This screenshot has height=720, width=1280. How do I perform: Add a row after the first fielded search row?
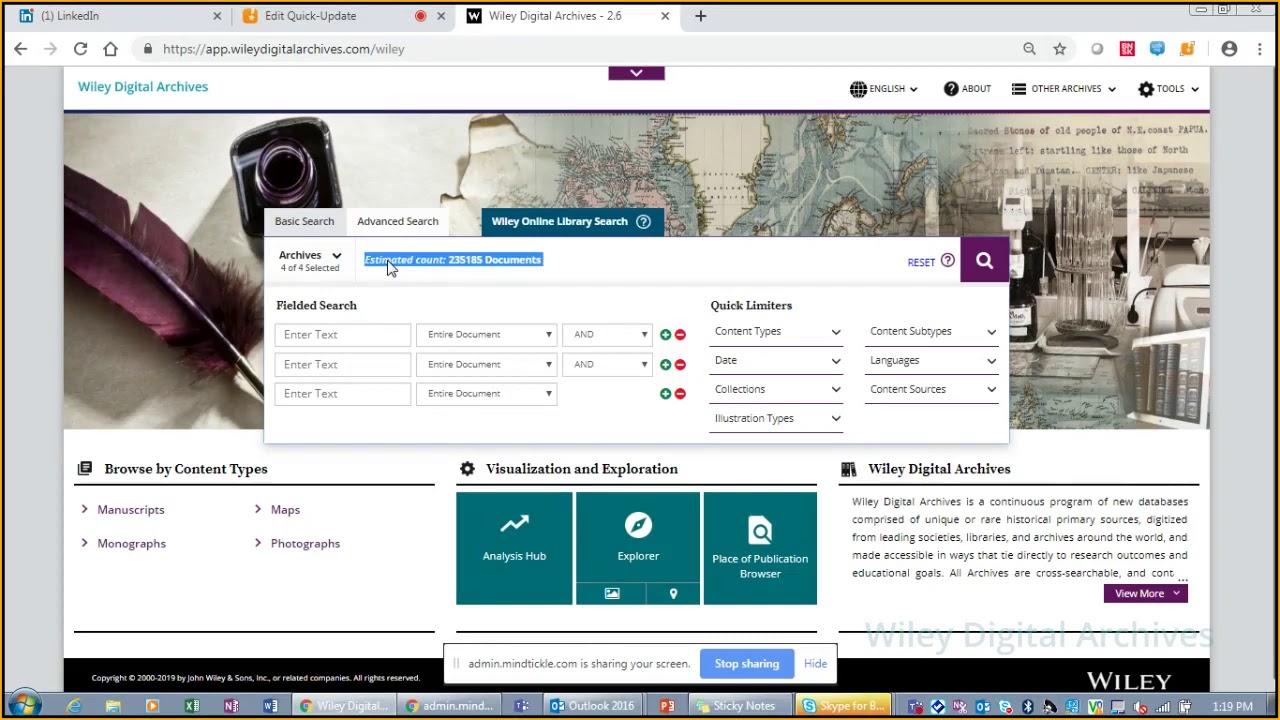point(665,335)
